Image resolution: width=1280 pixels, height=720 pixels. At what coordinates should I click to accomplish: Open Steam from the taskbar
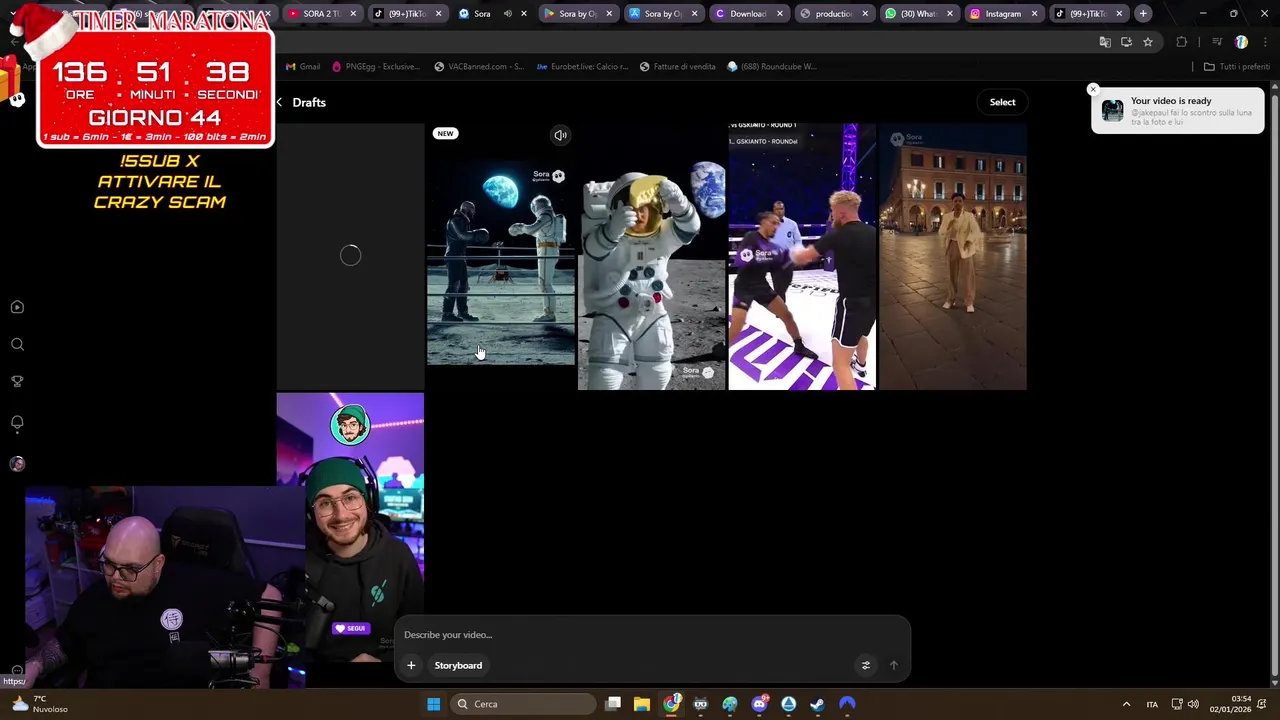coord(818,704)
